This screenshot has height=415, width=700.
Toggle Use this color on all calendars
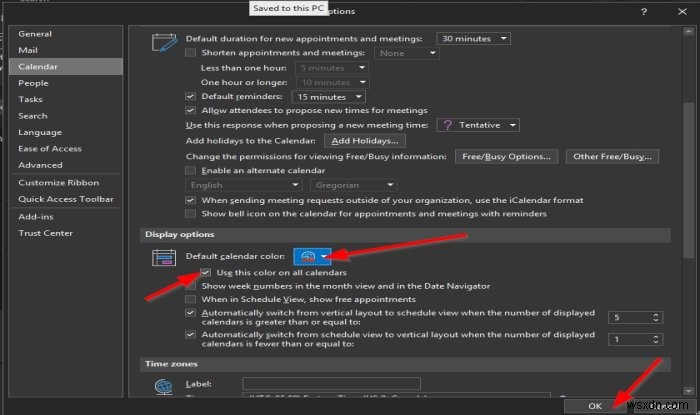point(205,272)
